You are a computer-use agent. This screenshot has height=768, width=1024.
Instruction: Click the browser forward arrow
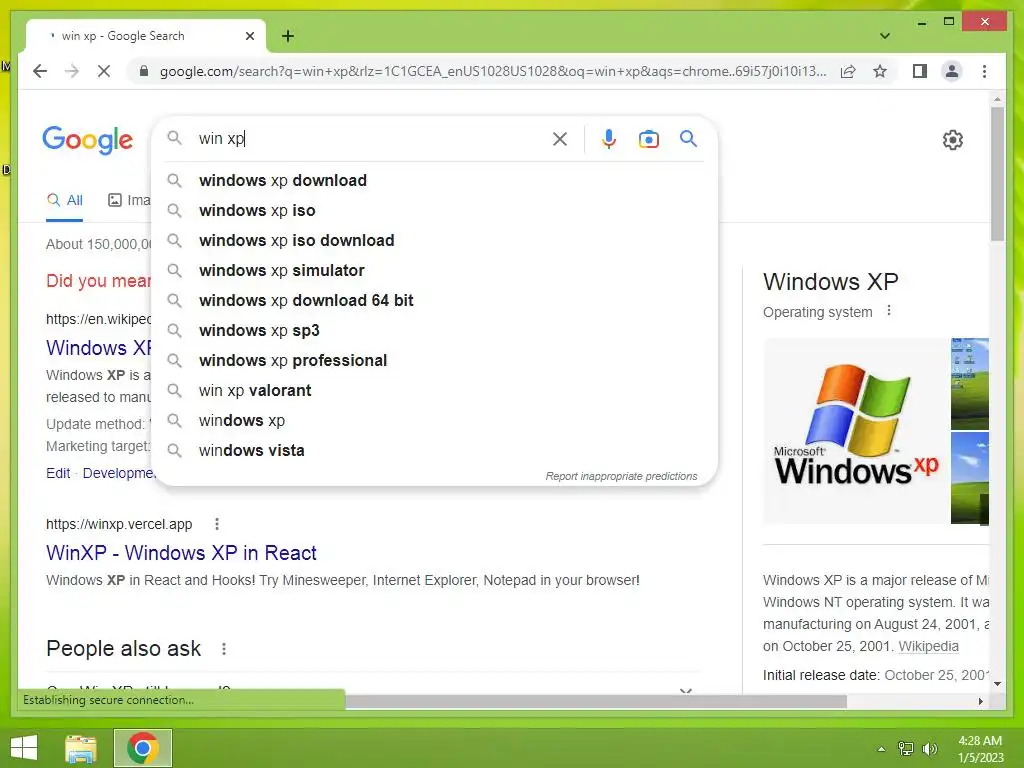[x=72, y=71]
